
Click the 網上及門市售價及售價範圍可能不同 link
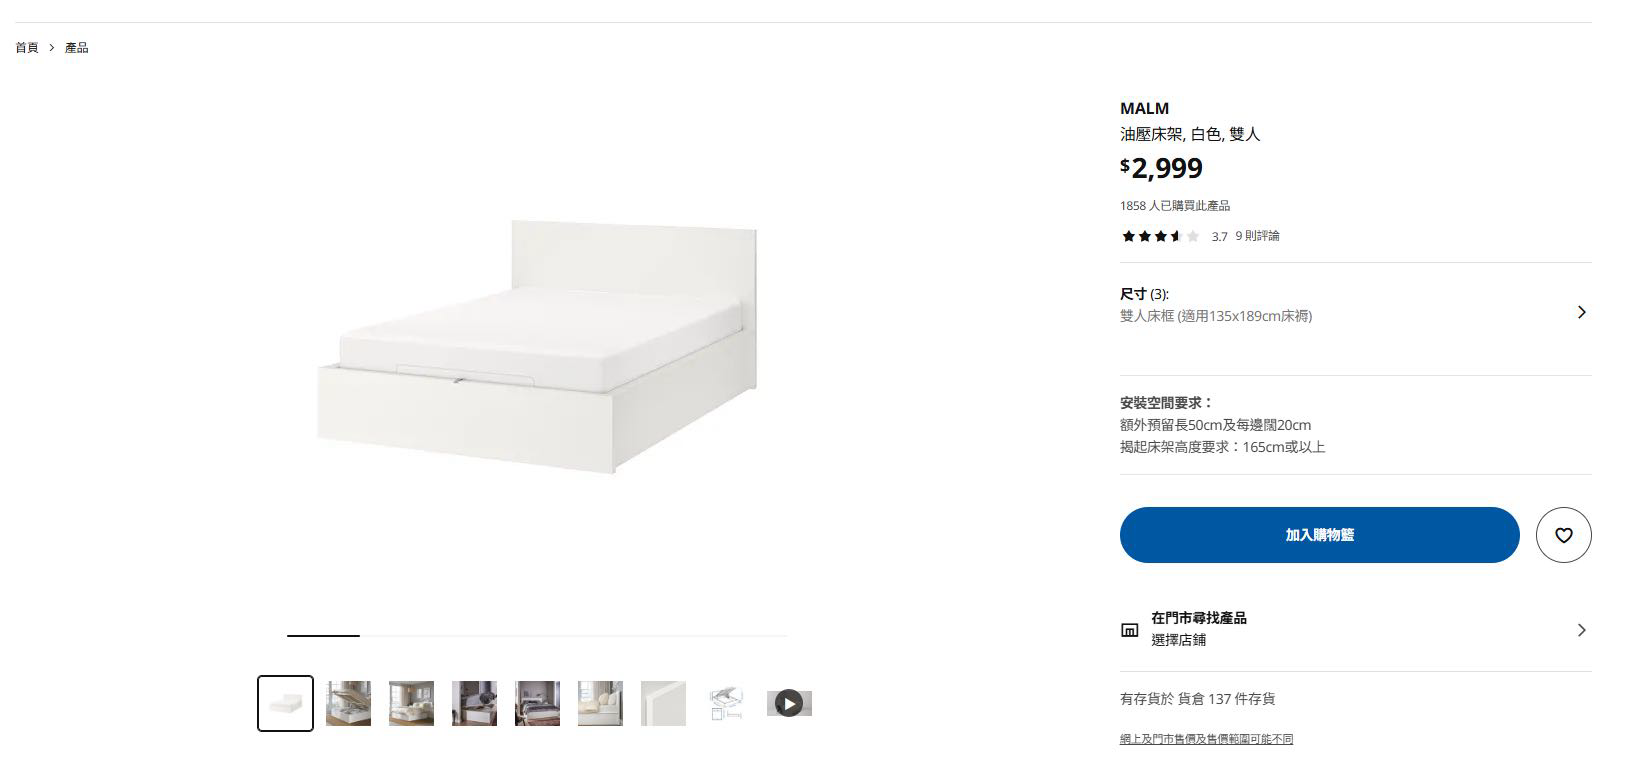click(1206, 739)
